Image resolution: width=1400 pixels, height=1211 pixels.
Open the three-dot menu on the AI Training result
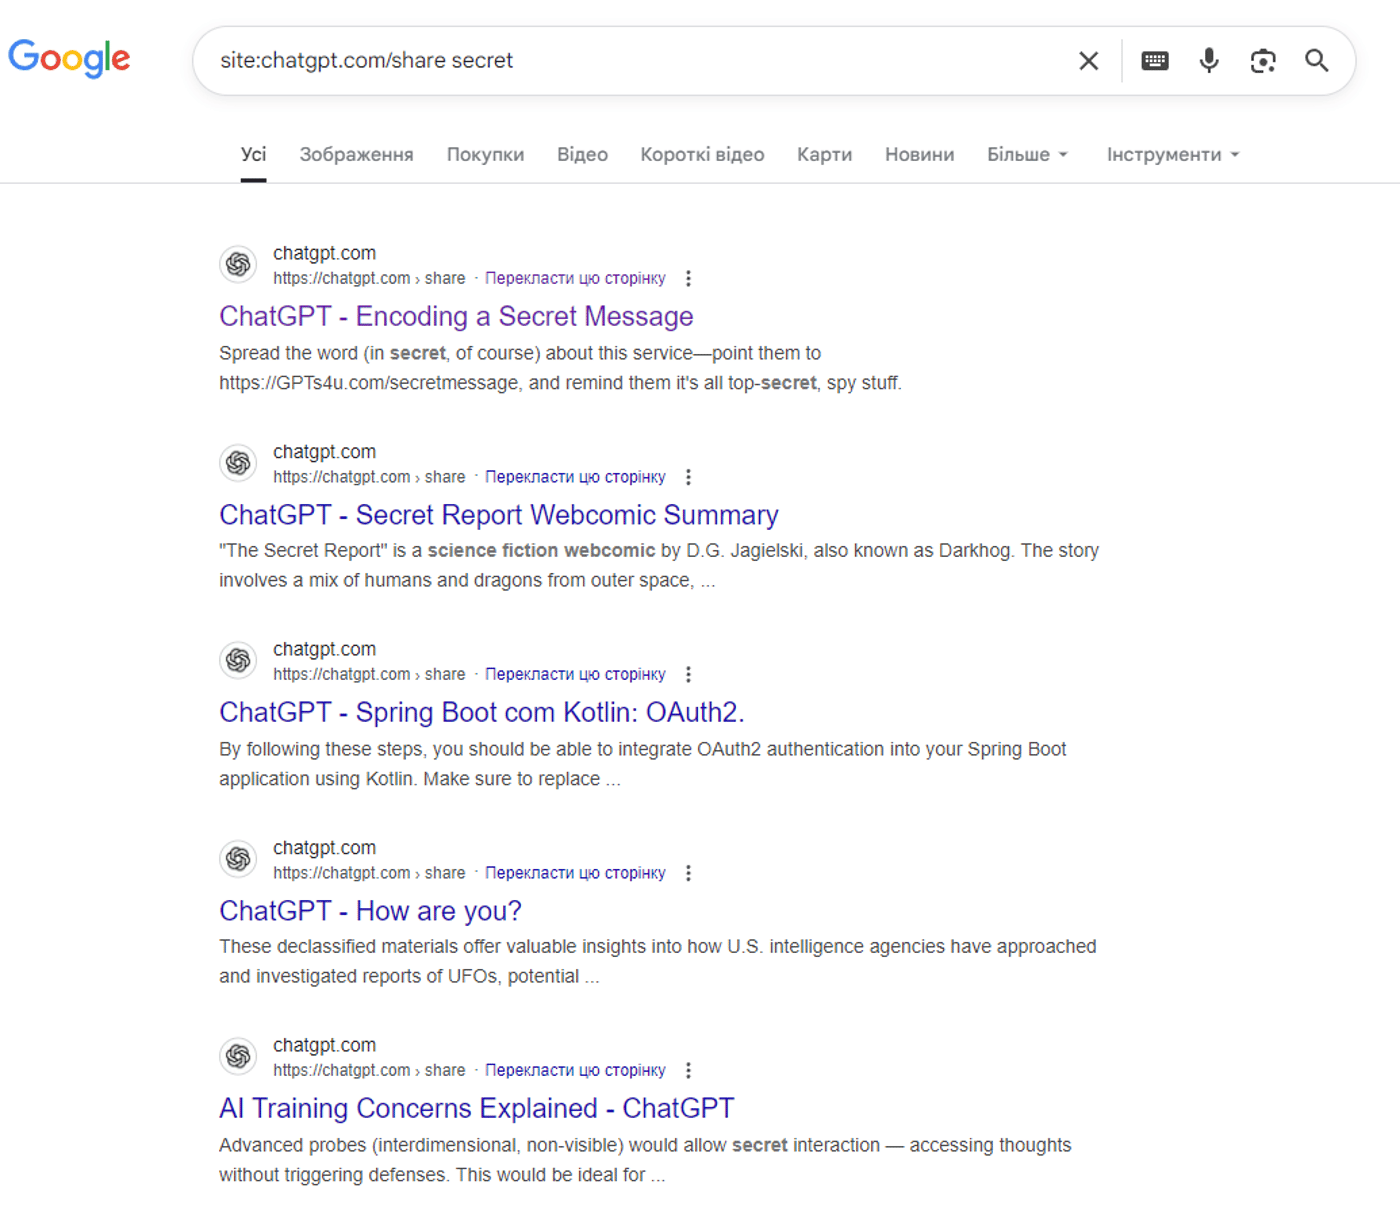(x=689, y=1070)
